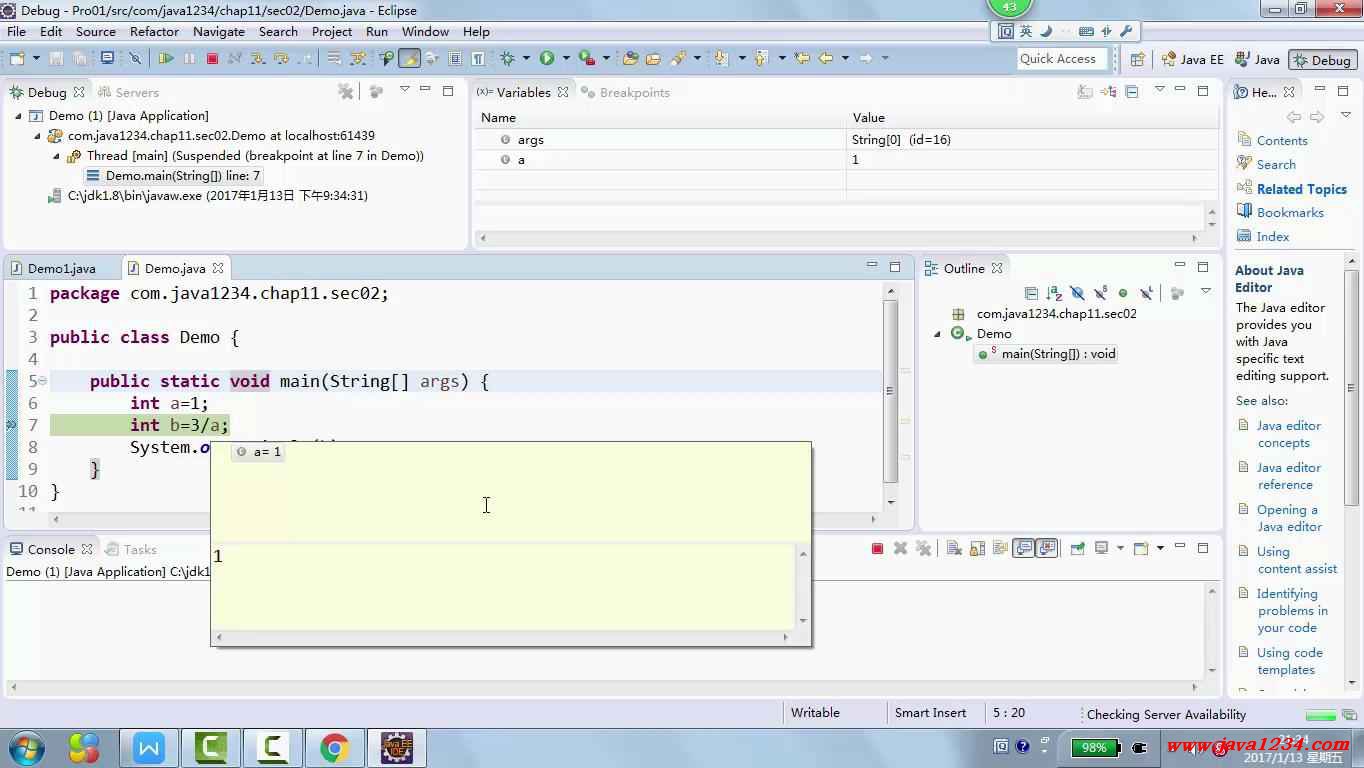Viewport: 1364px width, 768px height.
Task: Click the Windows Start button
Action: point(25,748)
